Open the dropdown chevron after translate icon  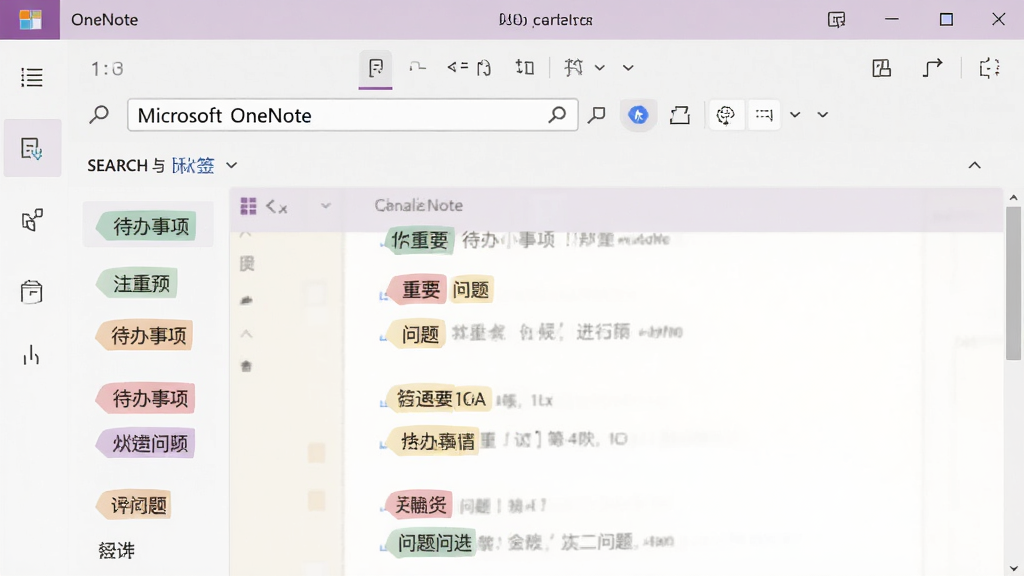point(600,67)
